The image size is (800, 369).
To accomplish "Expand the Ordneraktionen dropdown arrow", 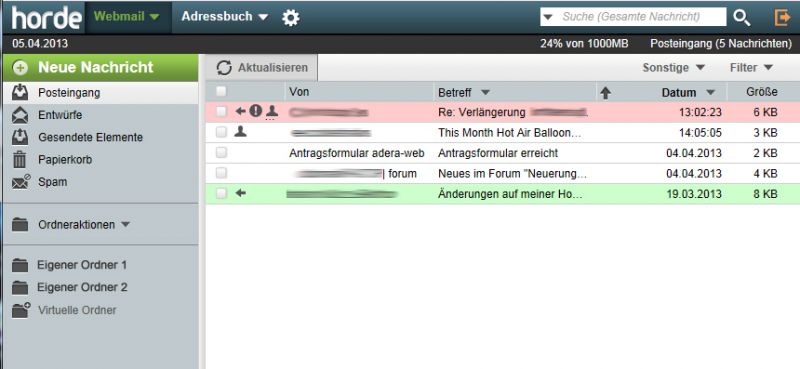I will coord(126,225).
